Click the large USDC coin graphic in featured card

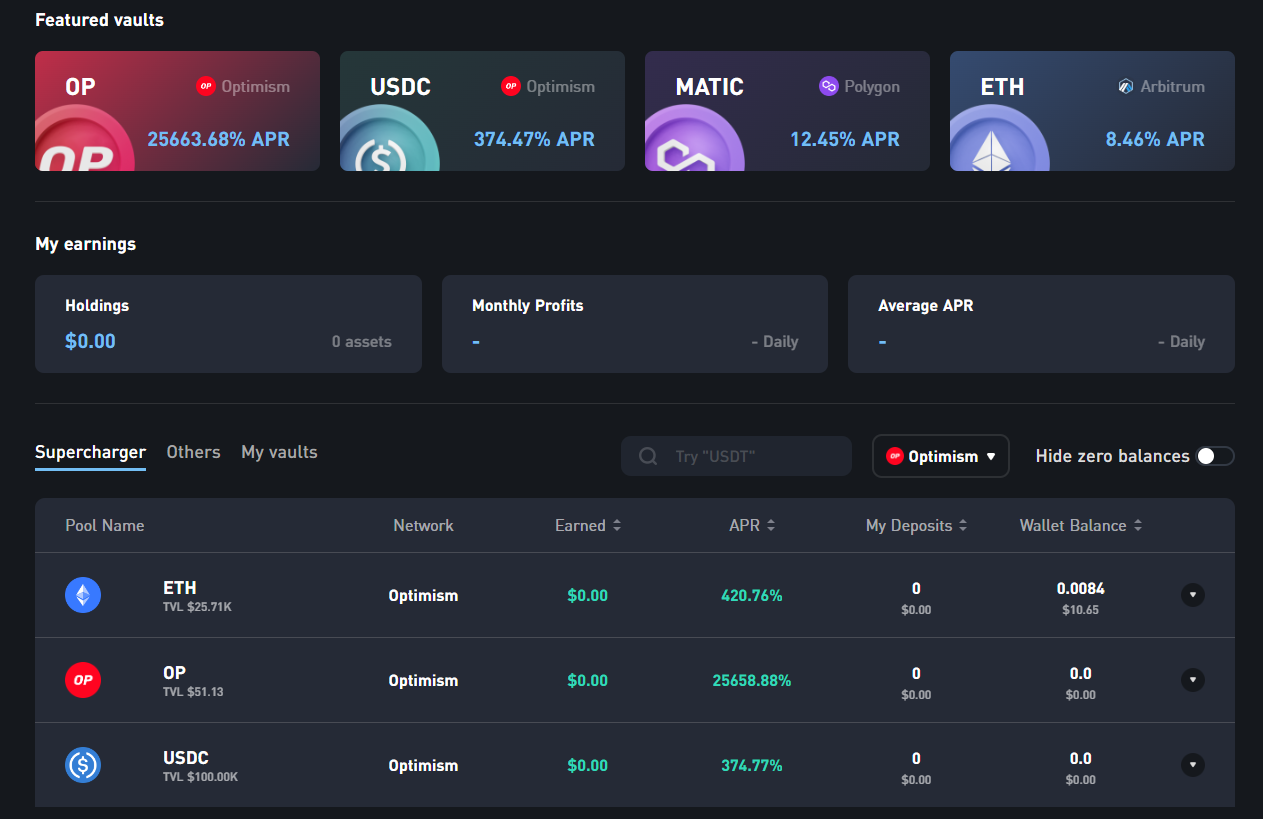coord(389,139)
